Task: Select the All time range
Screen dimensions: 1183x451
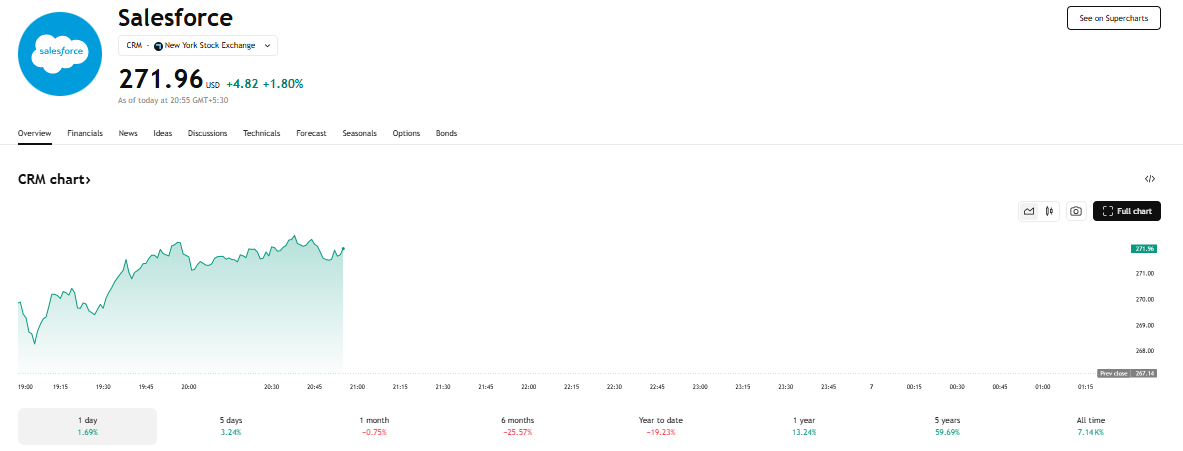Action: click(1091, 426)
